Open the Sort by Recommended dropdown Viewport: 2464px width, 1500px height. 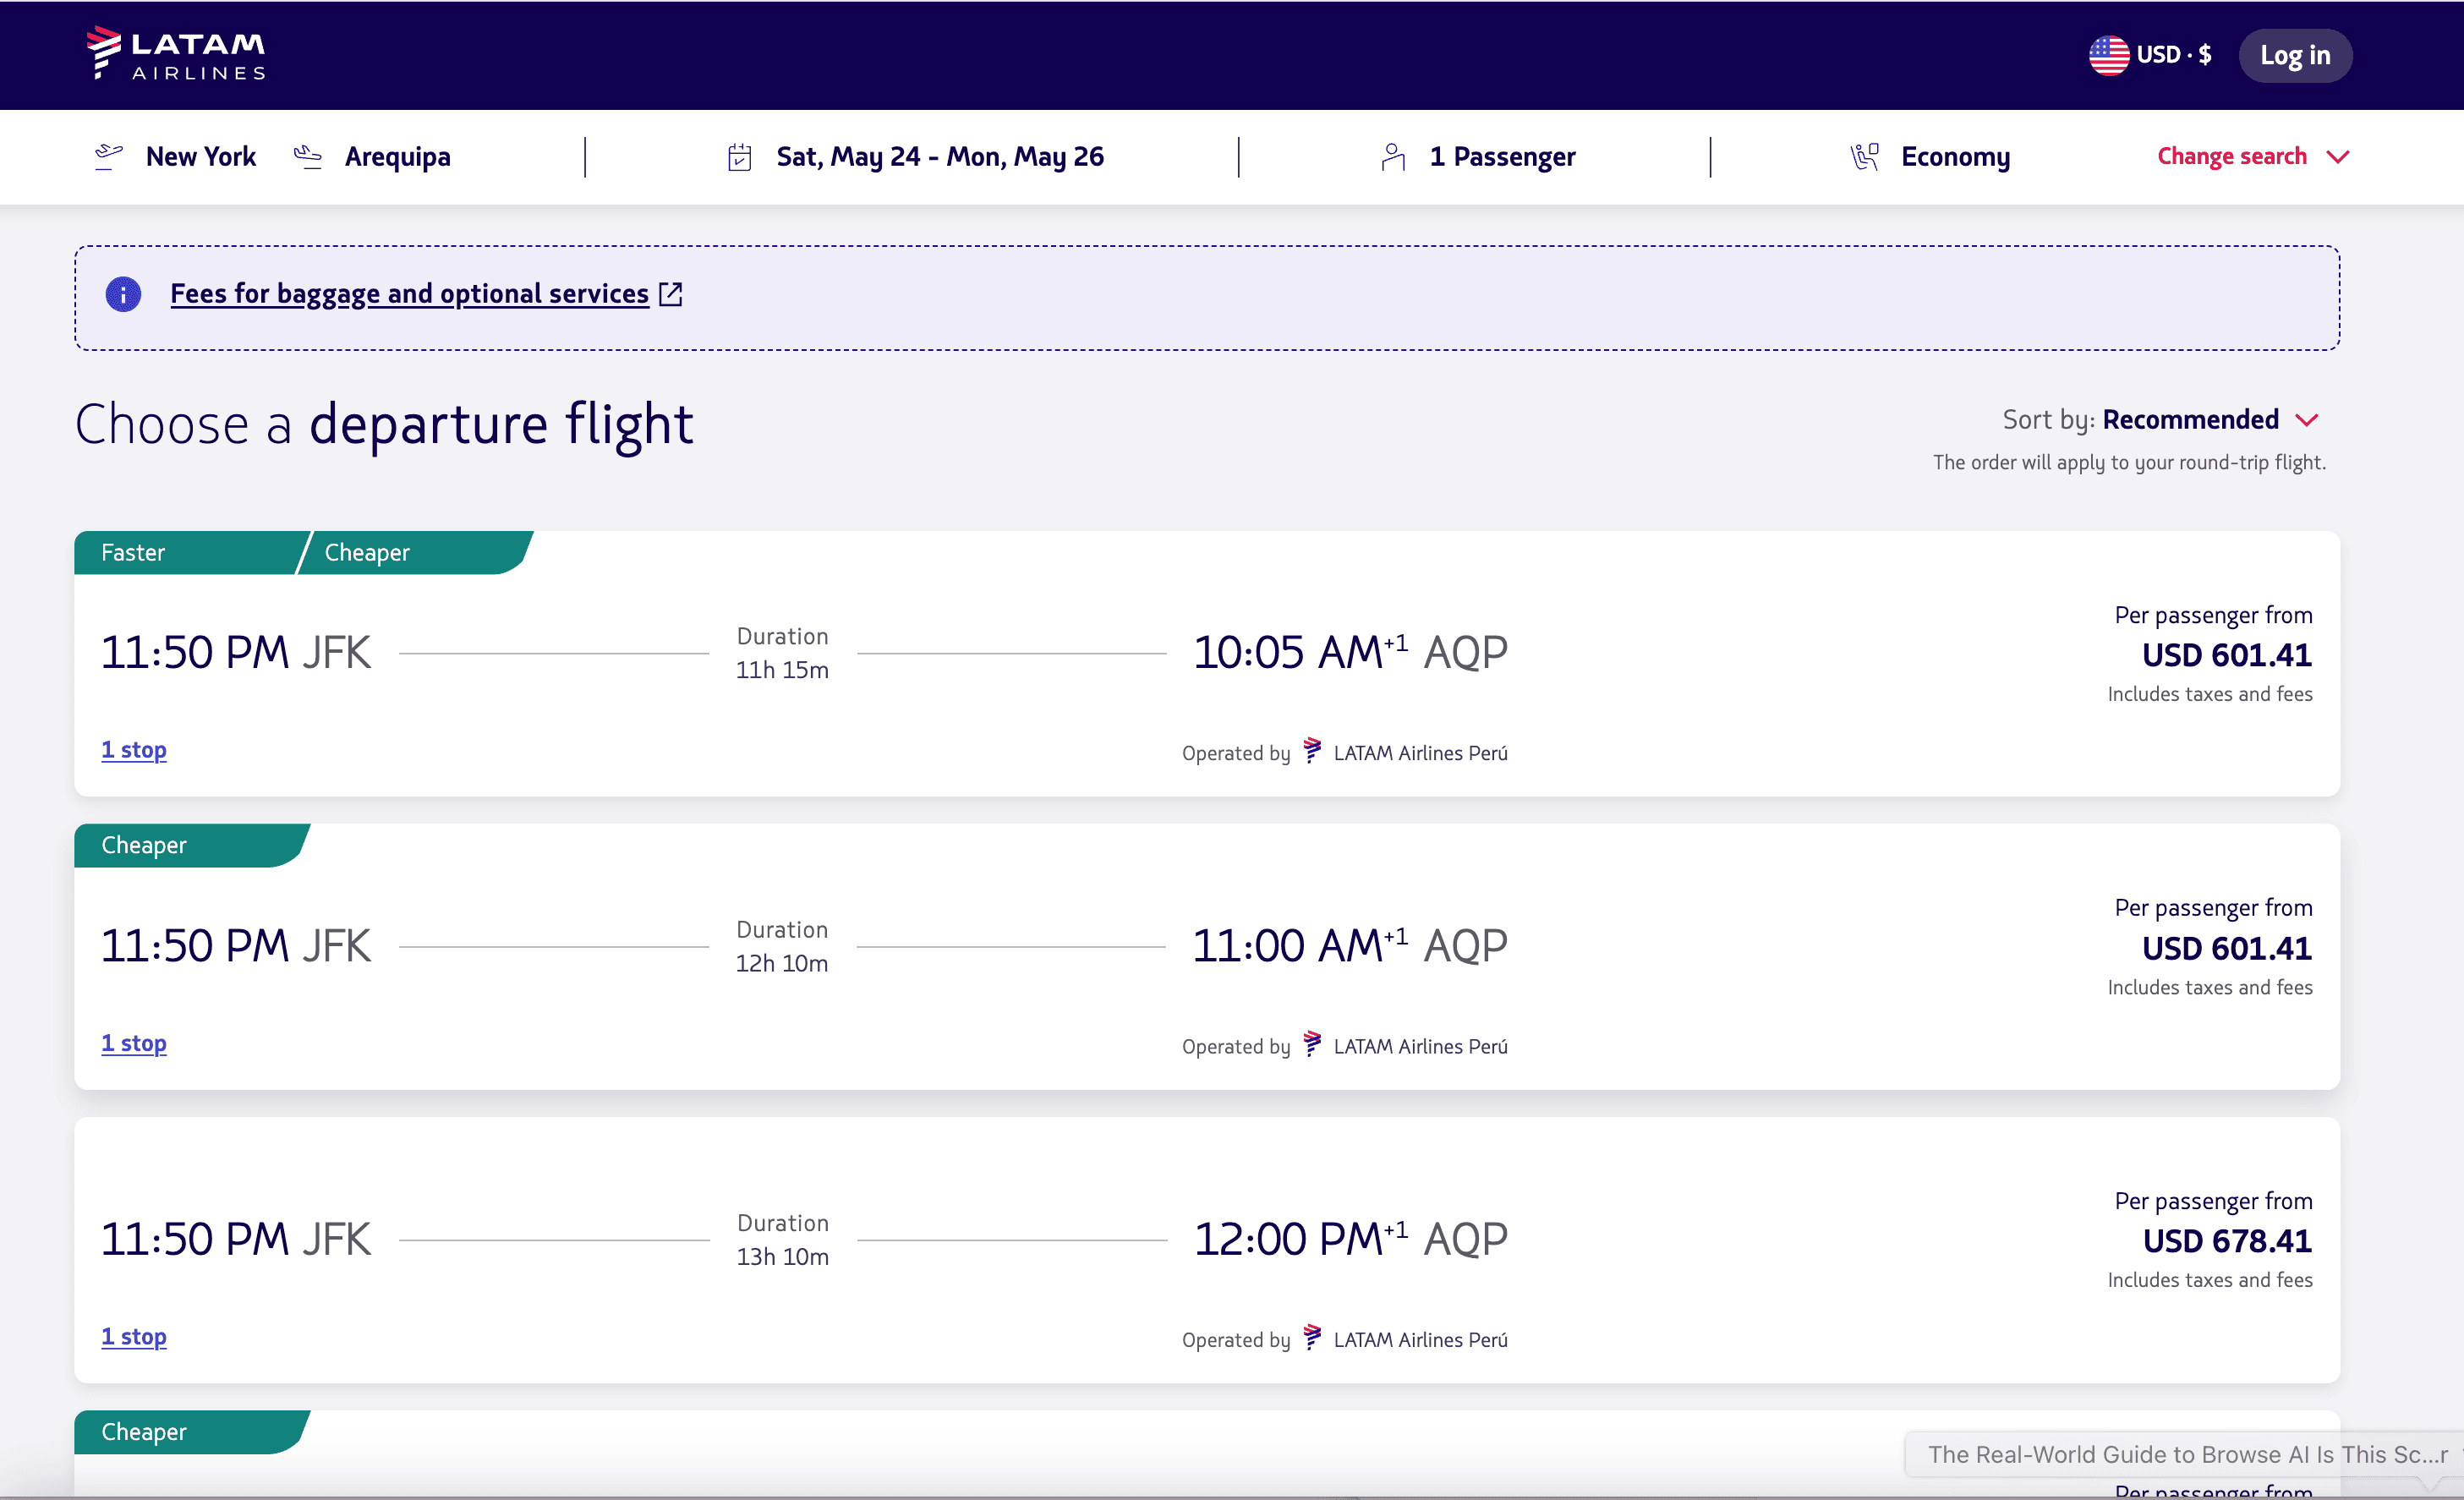click(2160, 420)
